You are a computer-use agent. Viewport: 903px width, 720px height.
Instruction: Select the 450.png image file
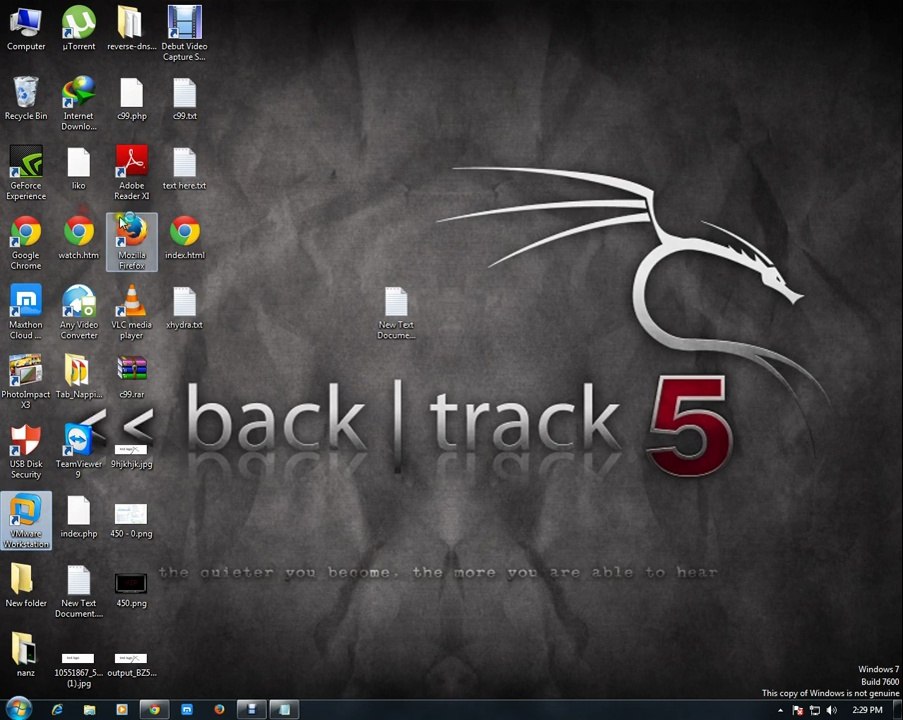click(x=131, y=590)
